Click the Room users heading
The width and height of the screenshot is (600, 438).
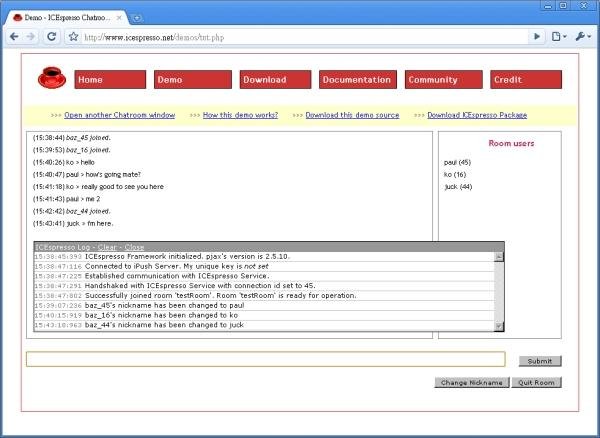pos(511,143)
